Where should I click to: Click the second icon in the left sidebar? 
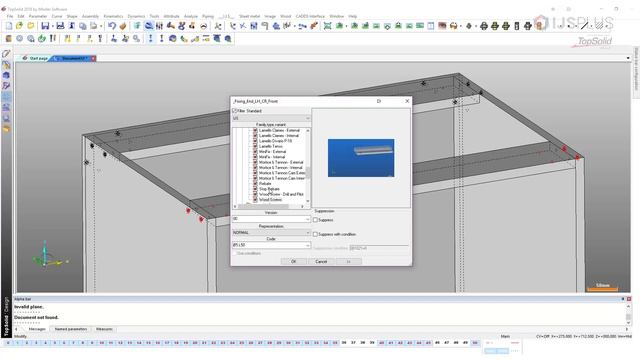click(x=6, y=64)
